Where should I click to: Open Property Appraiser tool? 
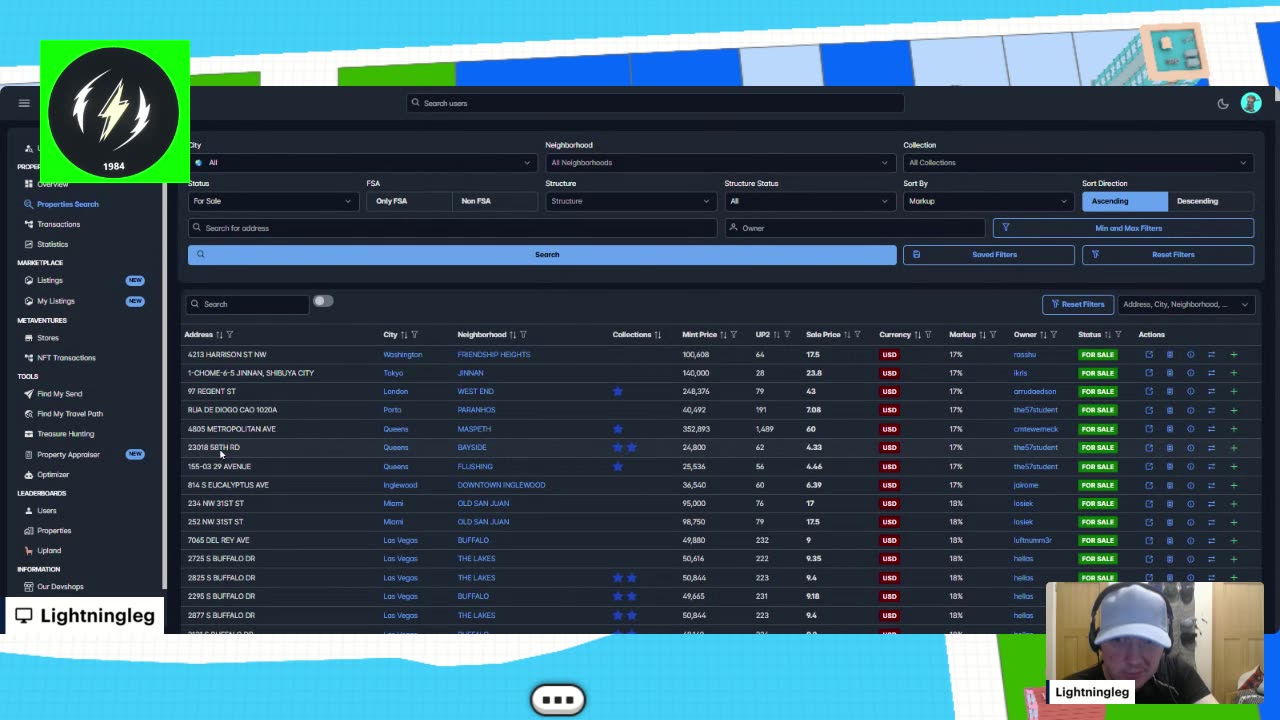coord(68,455)
